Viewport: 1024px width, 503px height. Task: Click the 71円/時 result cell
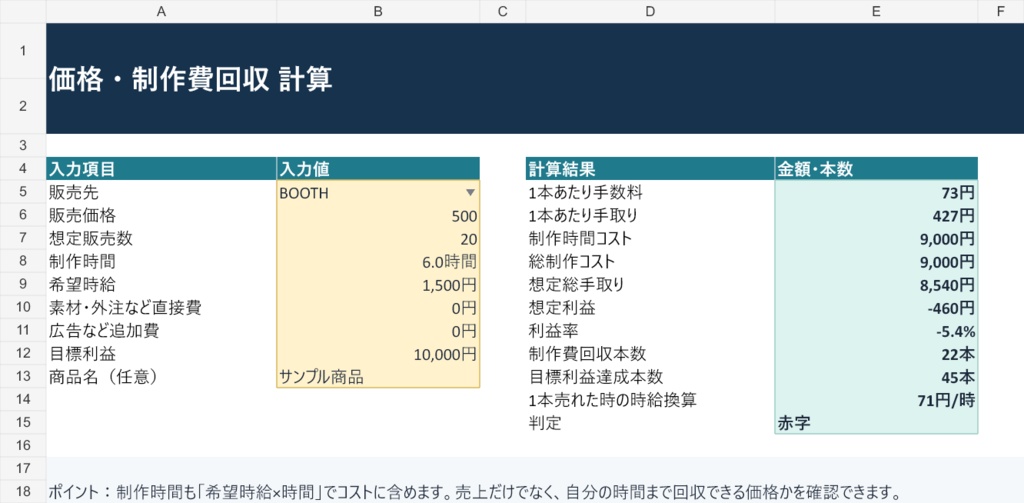(876, 400)
